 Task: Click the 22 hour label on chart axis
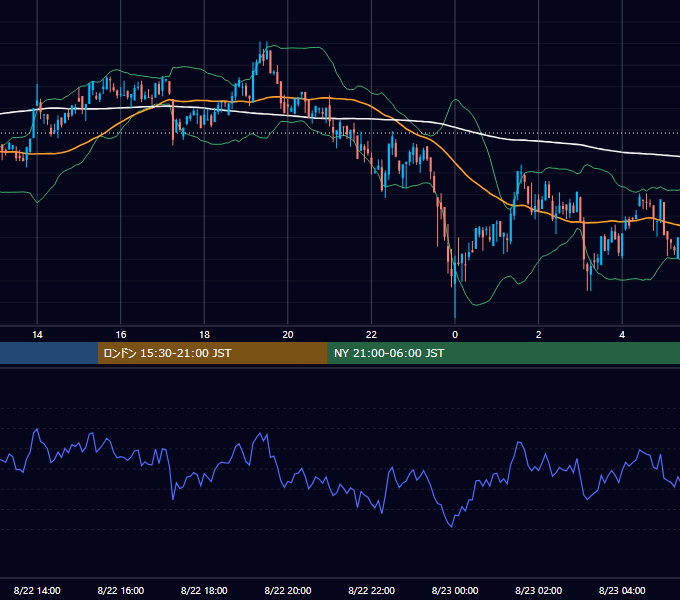click(x=371, y=335)
